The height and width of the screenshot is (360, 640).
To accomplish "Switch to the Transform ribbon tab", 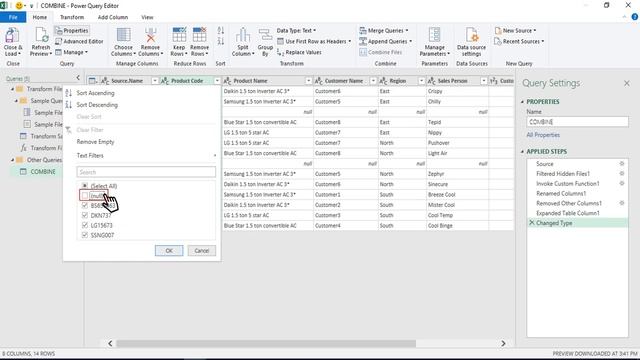I will 72,17.
